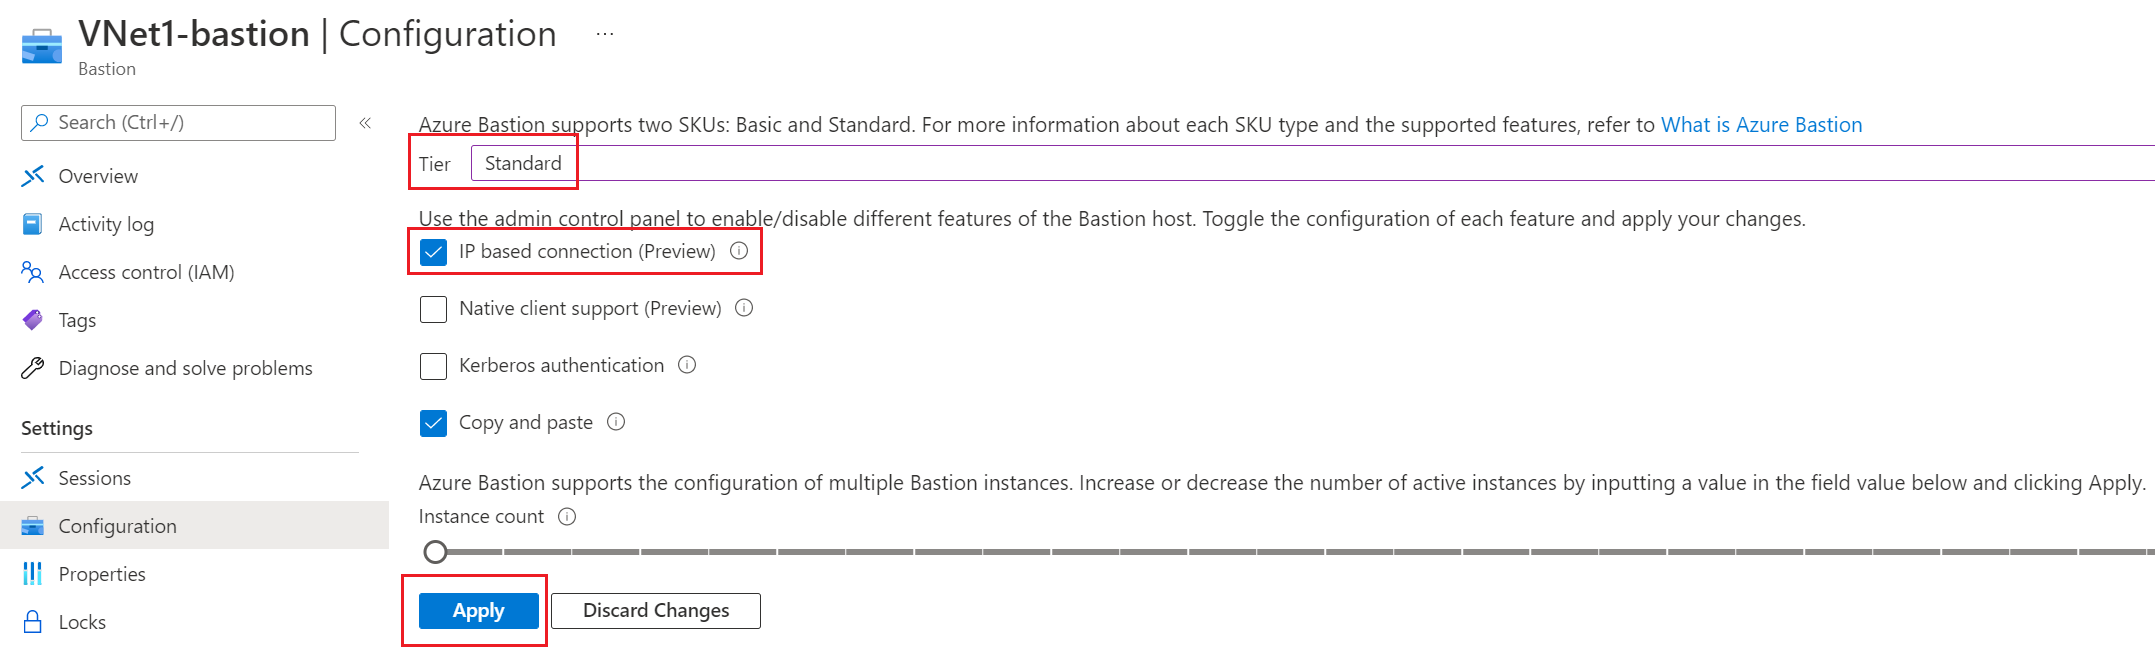Image resolution: width=2155 pixels, height=662 pixels.
Task: Click the Instance count slider handle
Action: click(435, 552)
